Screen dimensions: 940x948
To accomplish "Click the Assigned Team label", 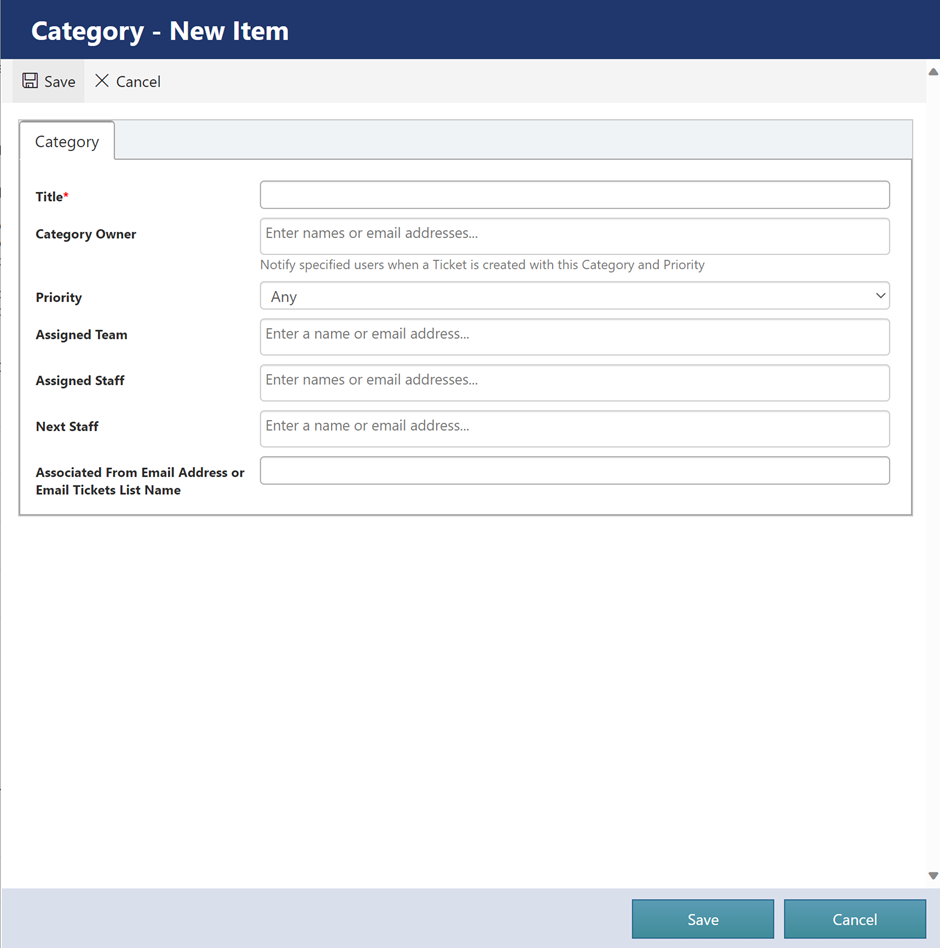I will point(82,335).
